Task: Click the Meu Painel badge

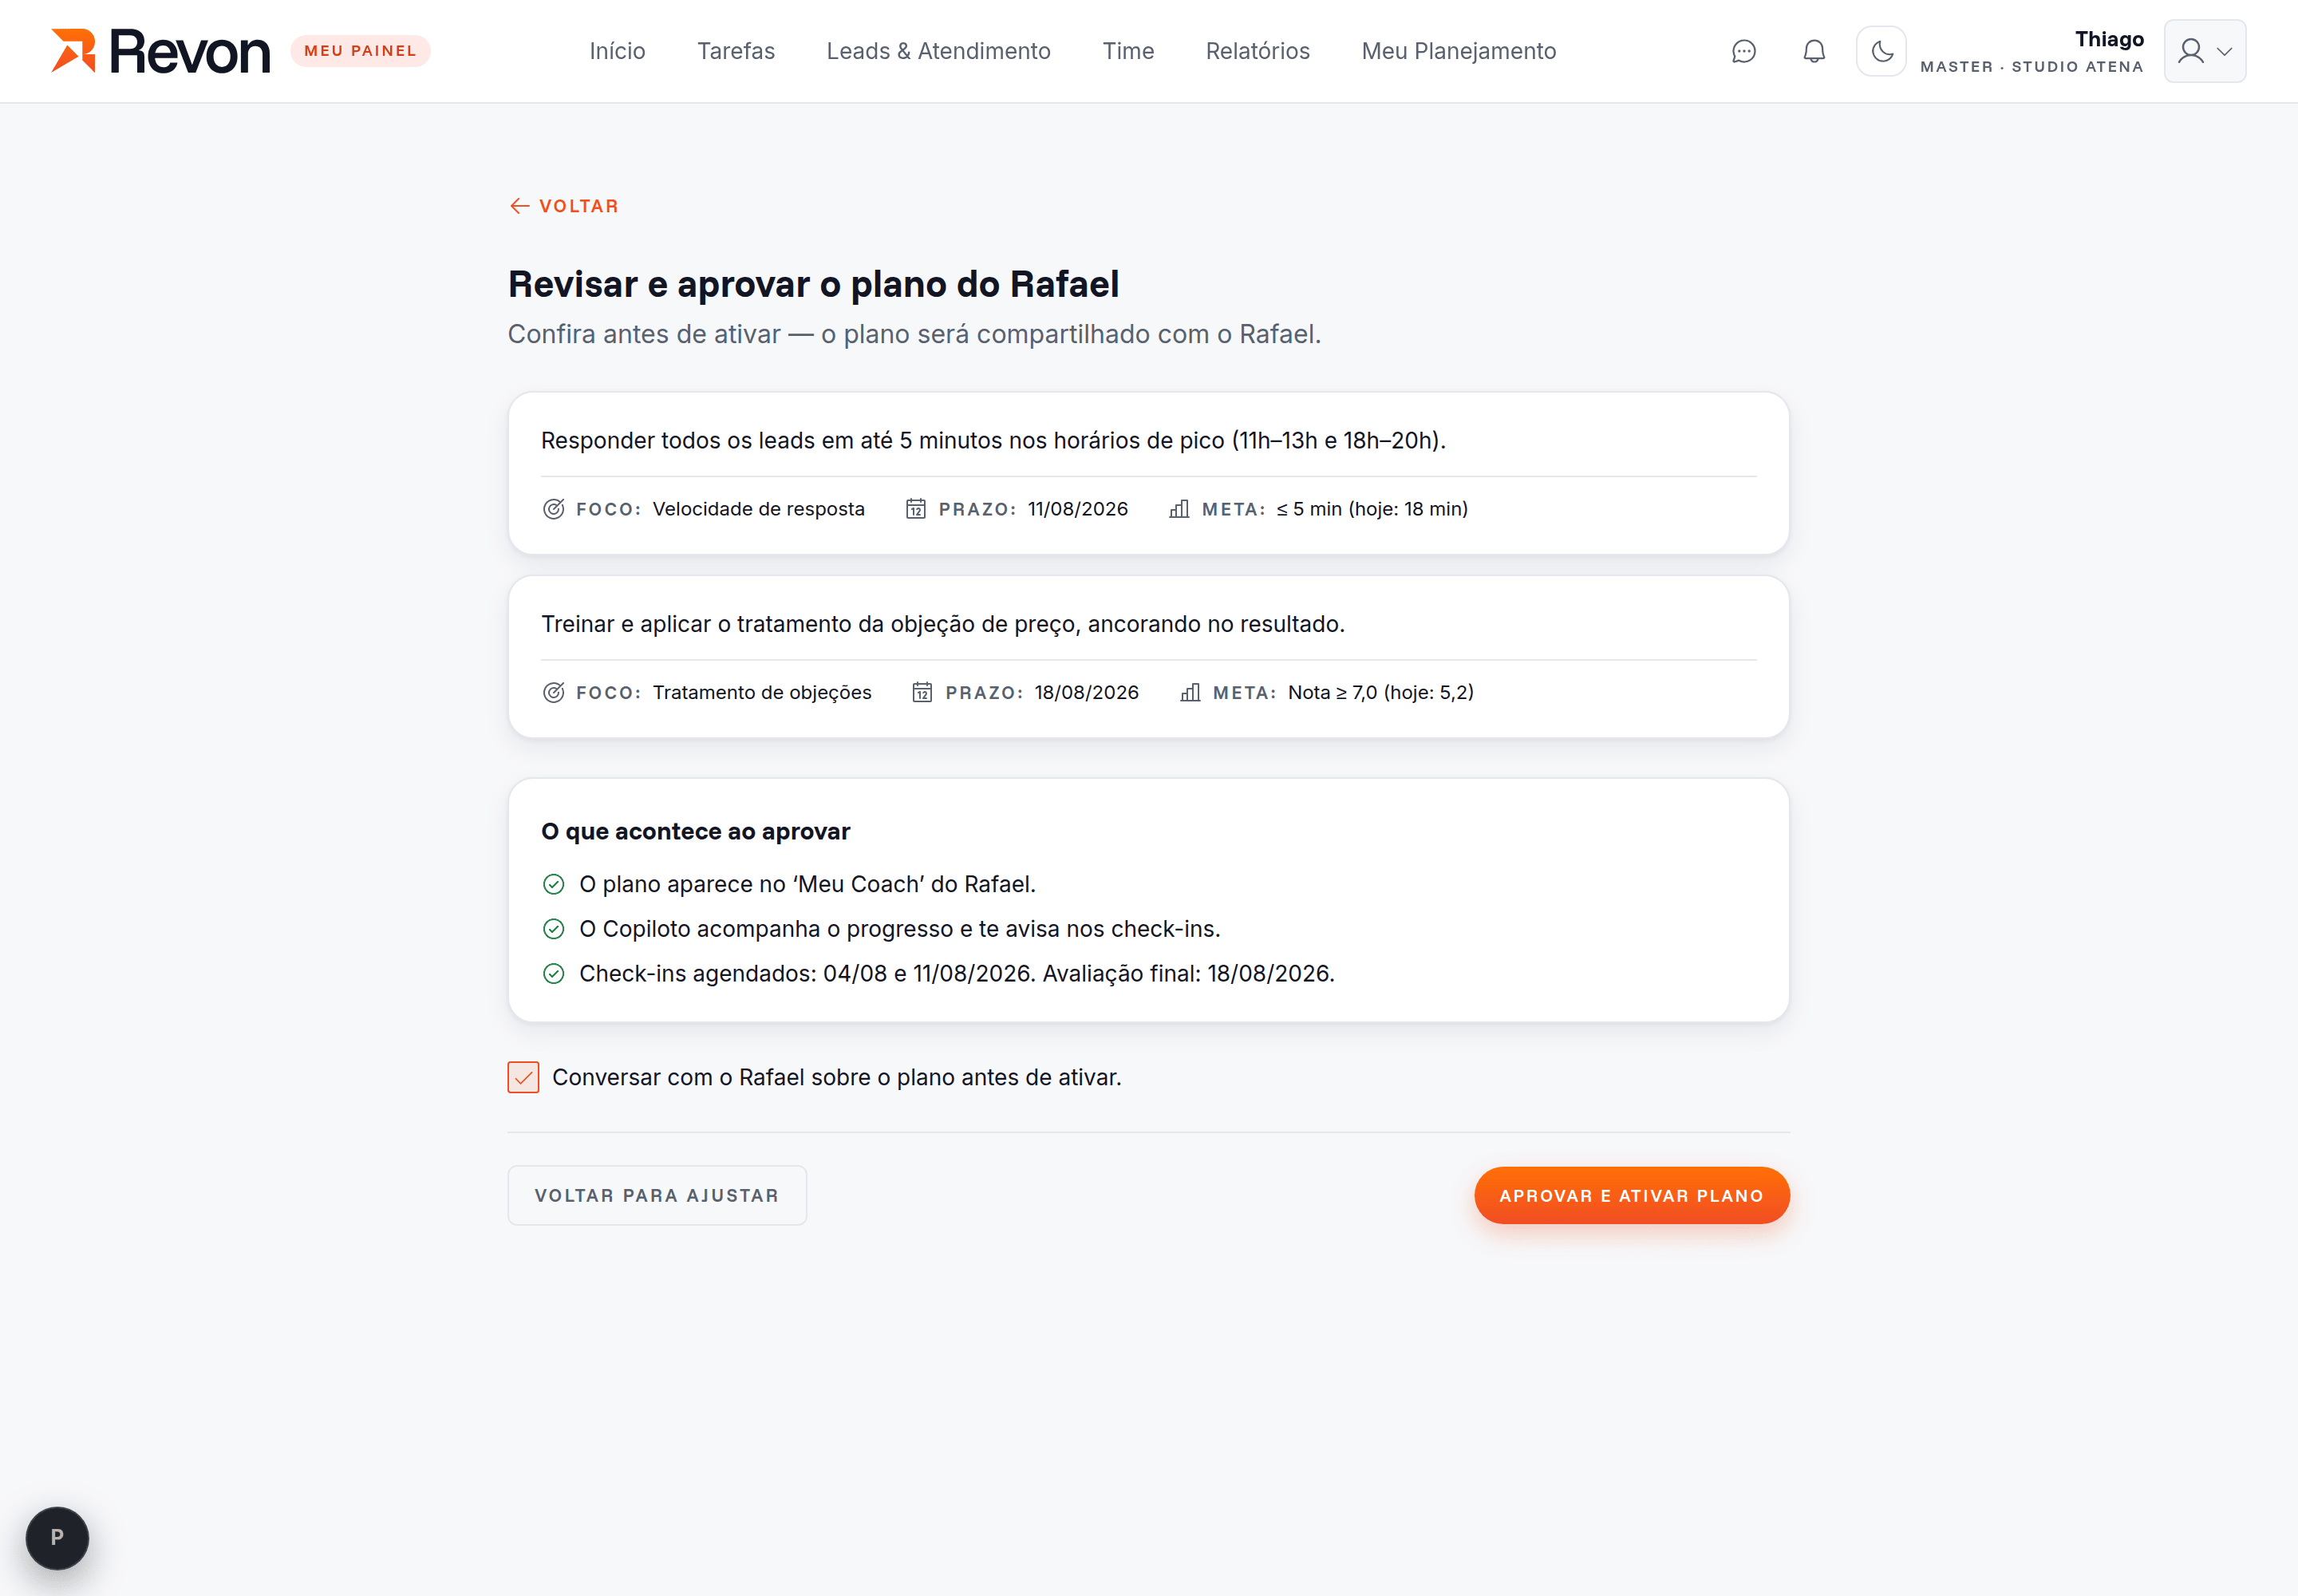Action: [x=360, y=51]
